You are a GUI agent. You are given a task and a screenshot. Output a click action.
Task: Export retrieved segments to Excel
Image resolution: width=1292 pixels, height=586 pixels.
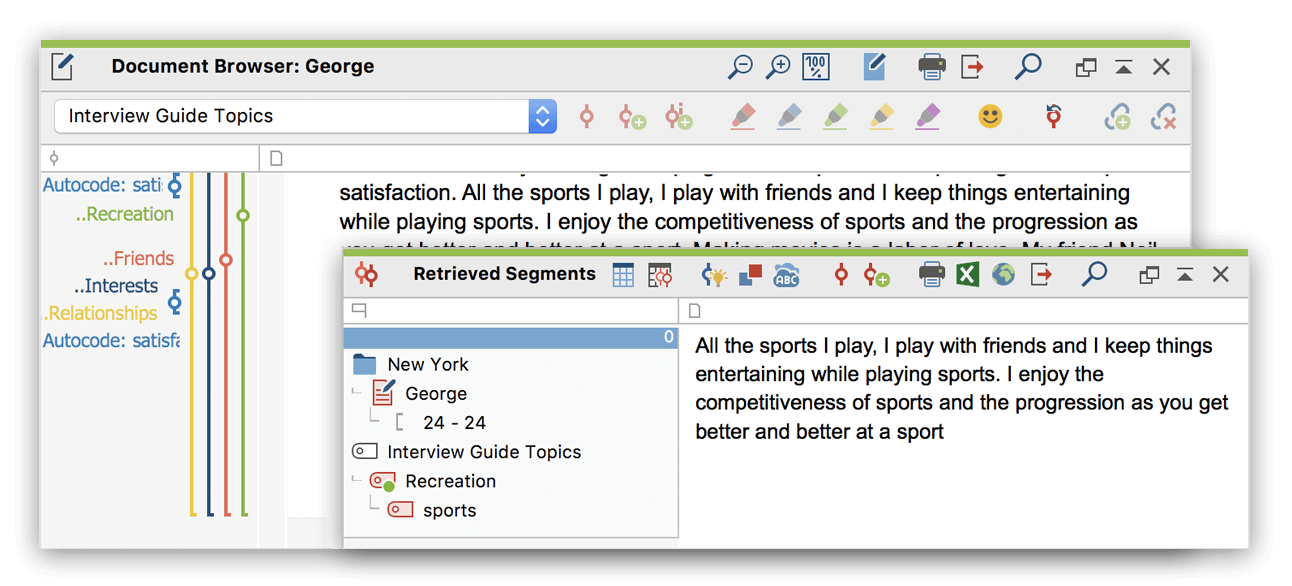tap(967, 274)
